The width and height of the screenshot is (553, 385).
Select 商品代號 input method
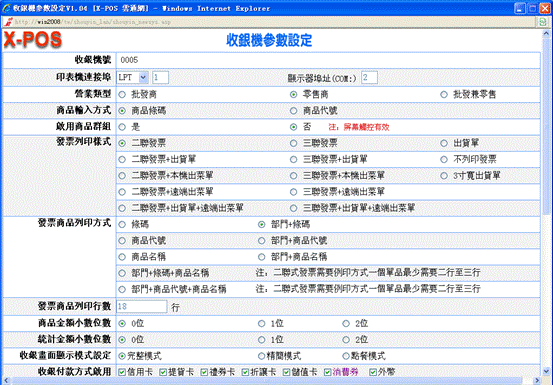coord(293,111)
